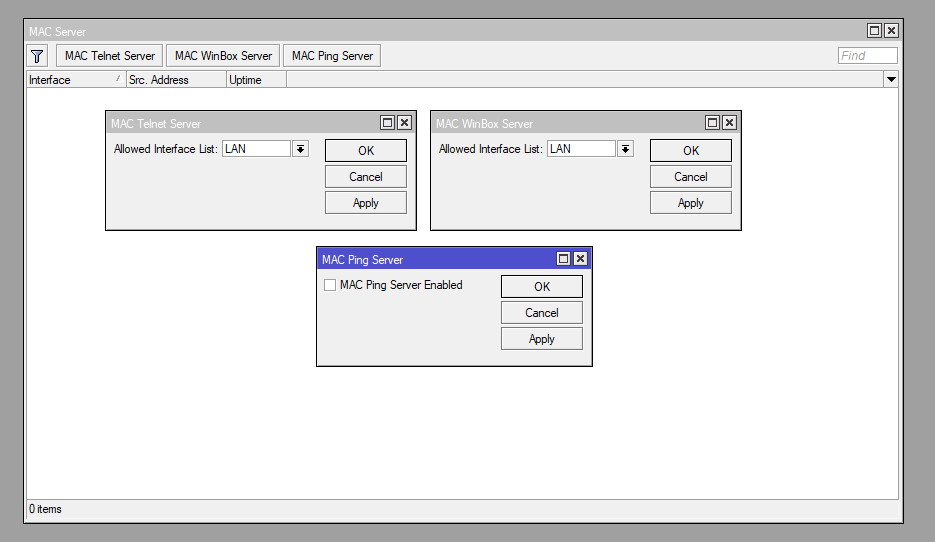Image resolution: width=935 pixels, height=542 pixels.
Task: Cancel the MAC Telnet Server dialog
Action: click(x=366, y=176)
